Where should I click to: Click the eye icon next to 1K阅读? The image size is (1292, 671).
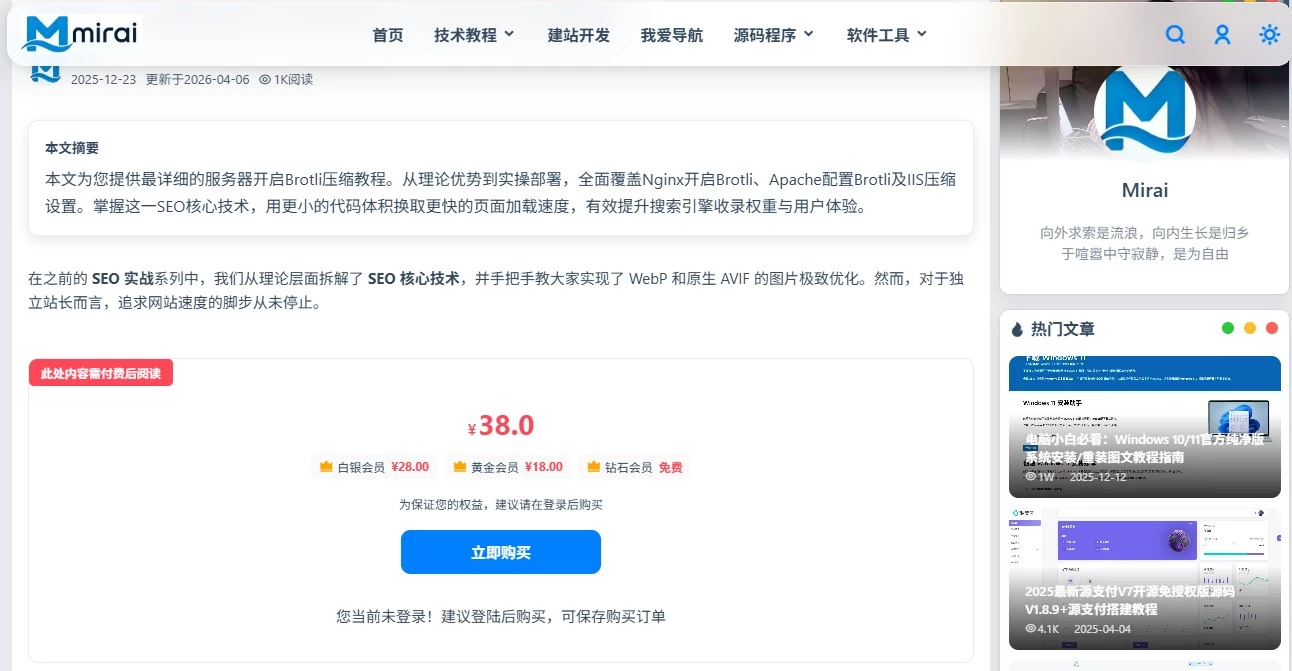pos(265,79)
